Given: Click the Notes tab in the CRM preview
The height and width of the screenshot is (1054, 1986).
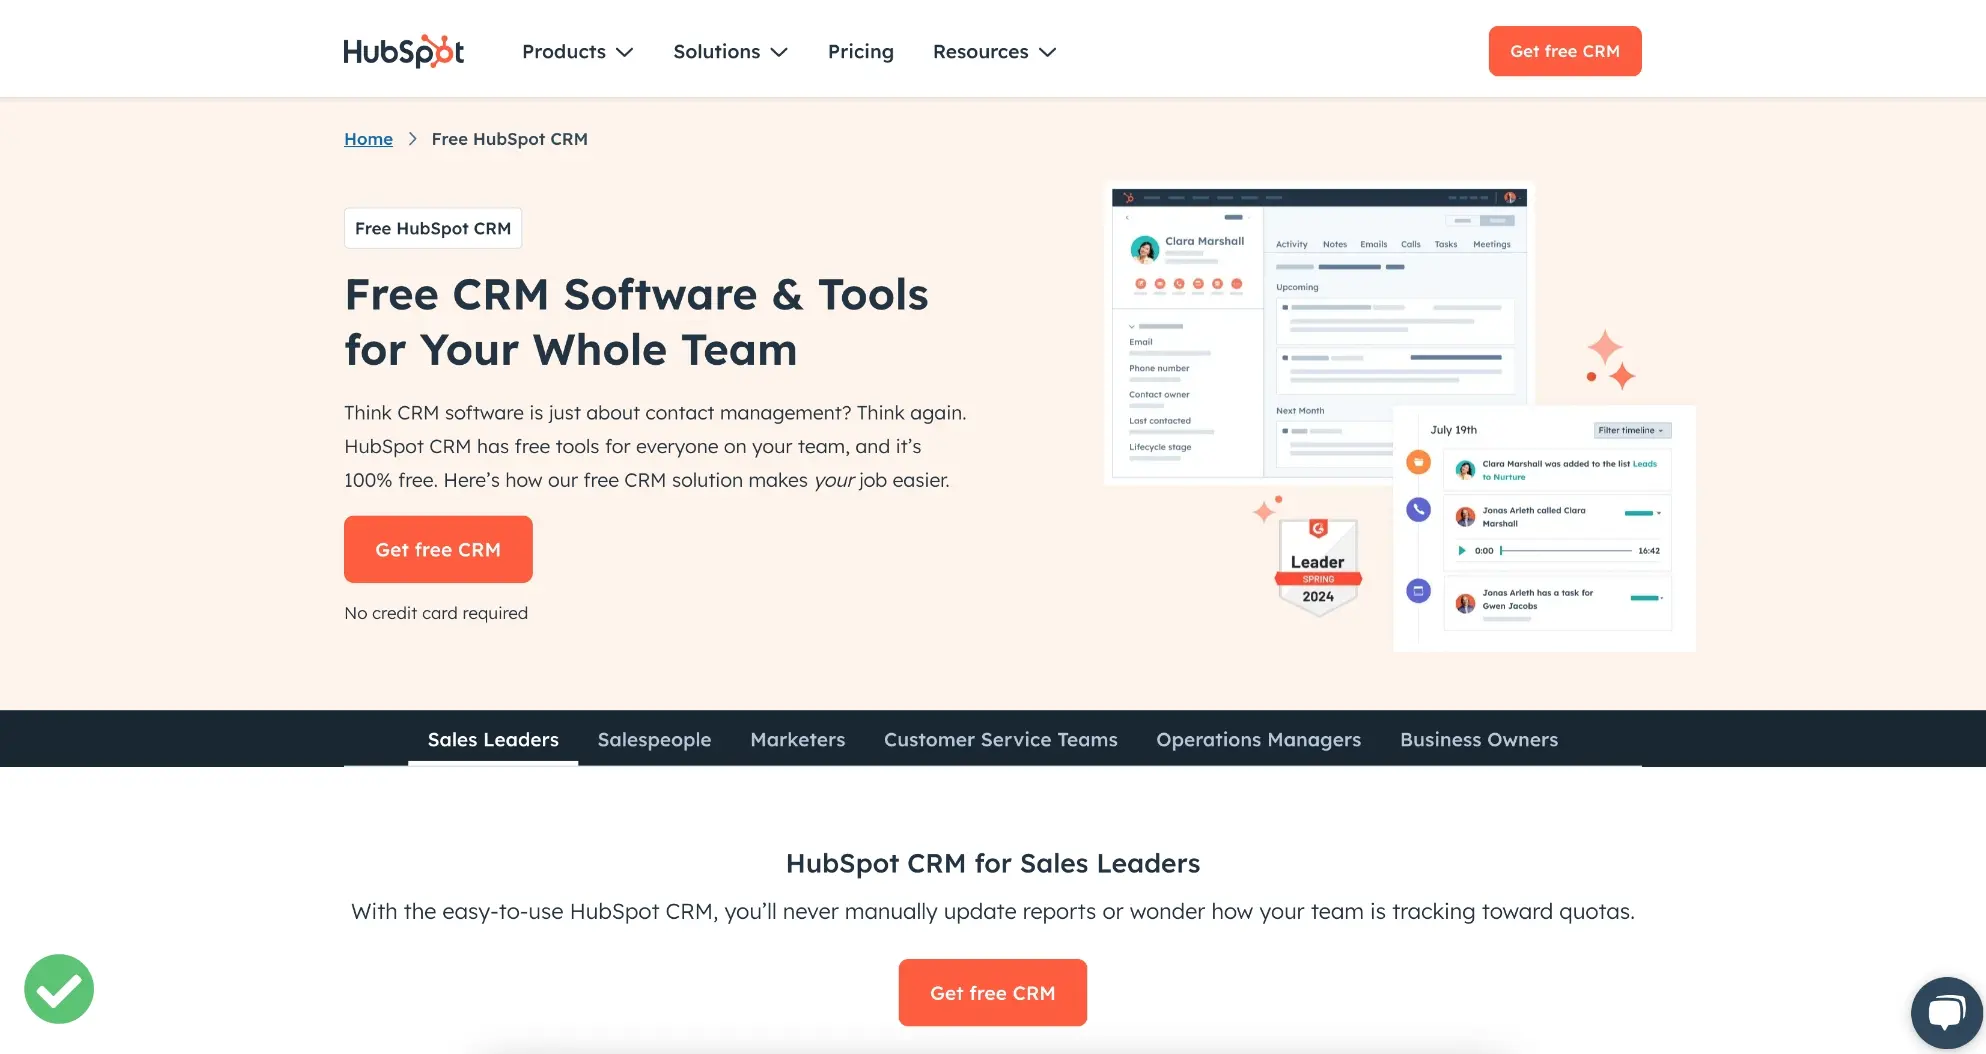Looking at the screenshot, I should pyautogui.click(x=1334, y=244).
